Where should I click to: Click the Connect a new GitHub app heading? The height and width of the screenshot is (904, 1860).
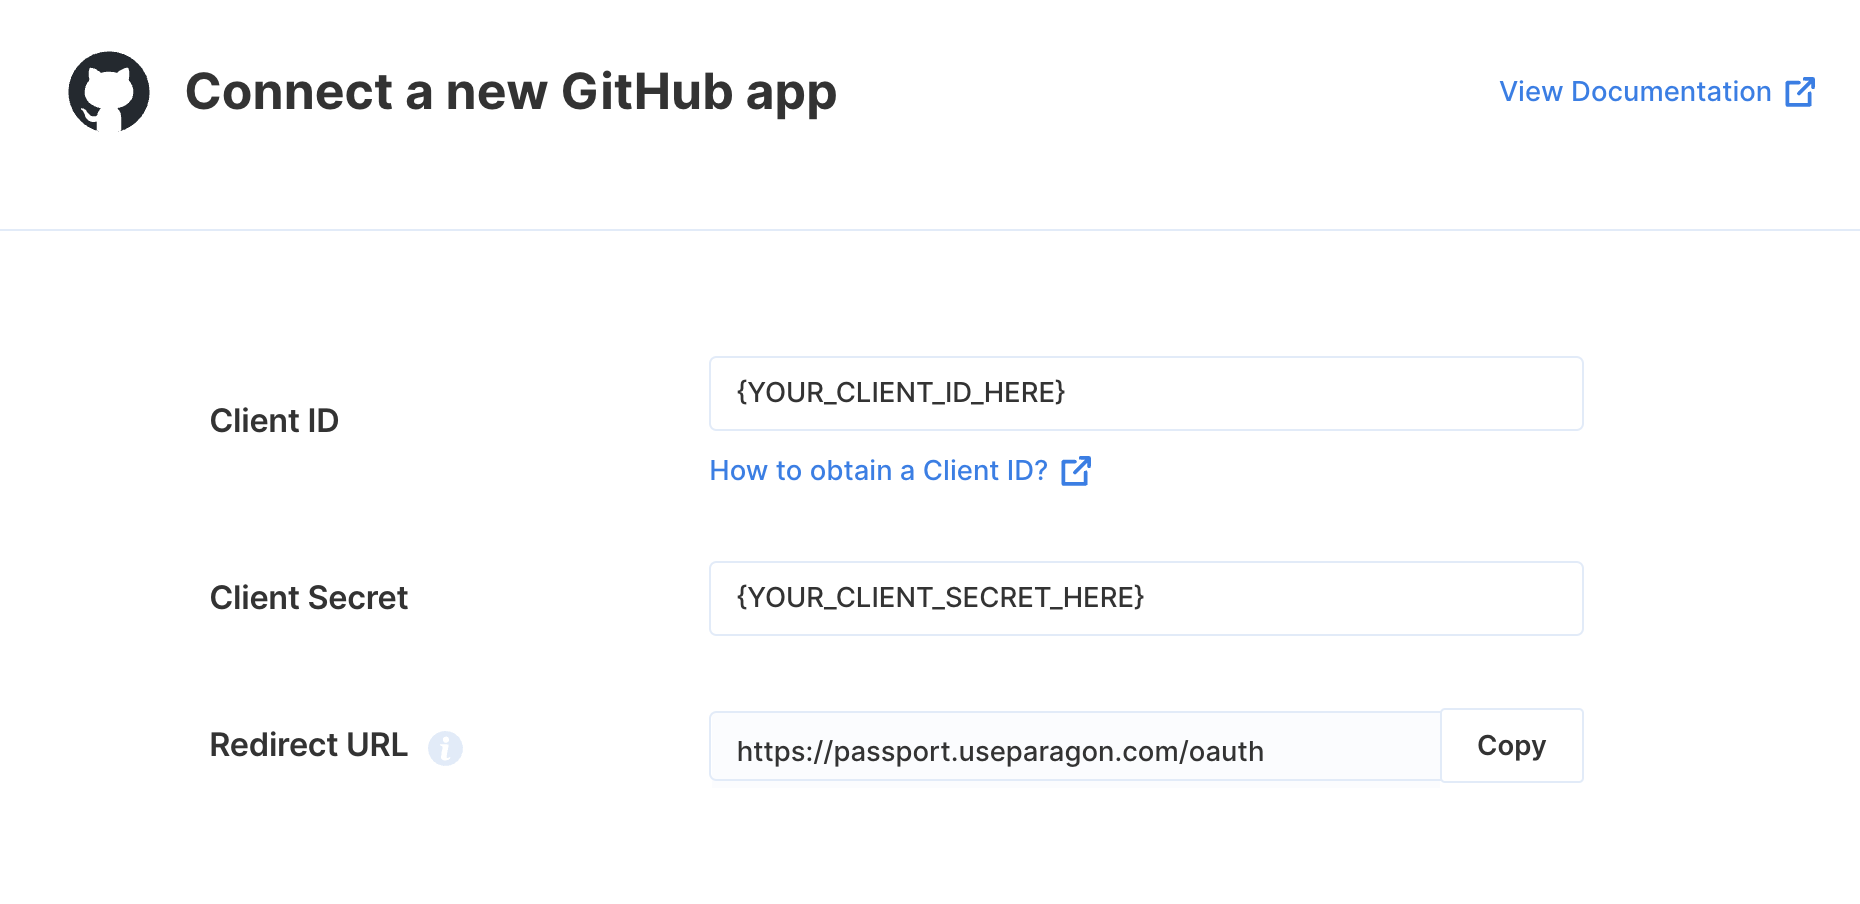511,92
